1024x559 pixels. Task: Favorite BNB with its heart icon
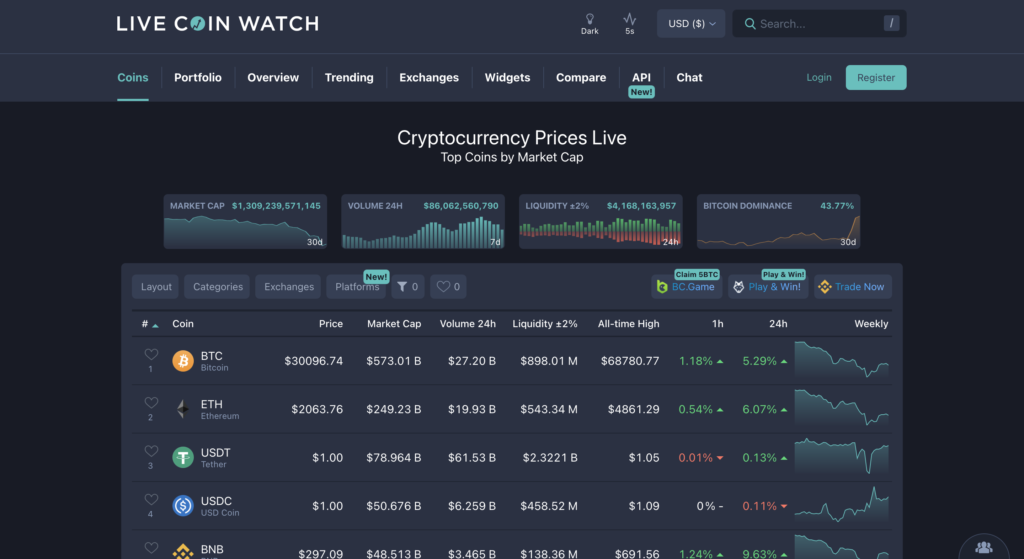point(151,548)
